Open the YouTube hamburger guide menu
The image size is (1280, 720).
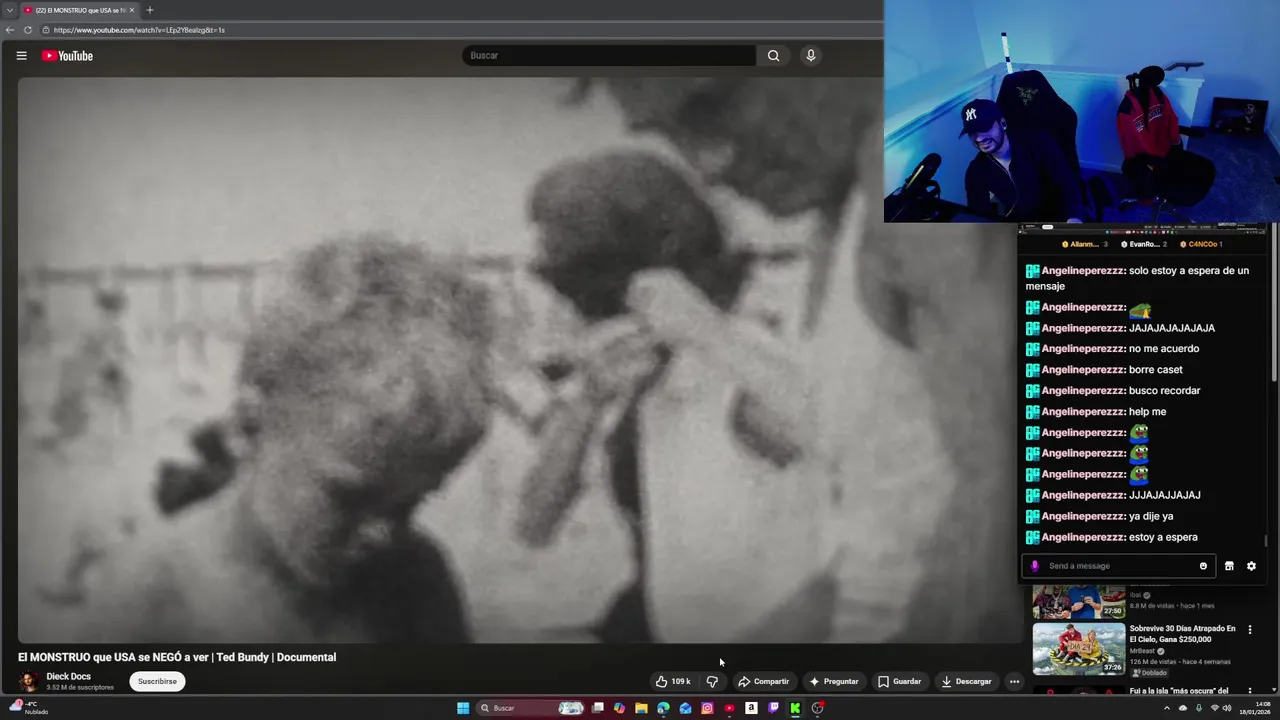[x=21, y=56]
